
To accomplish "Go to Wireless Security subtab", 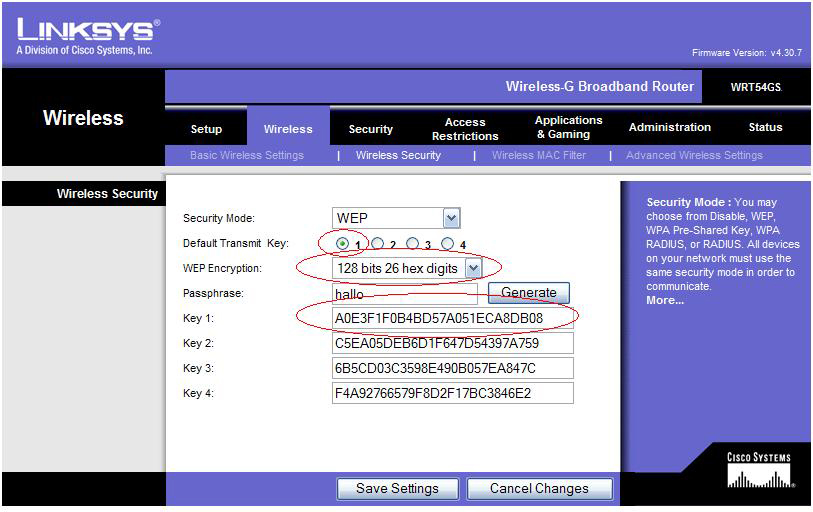I will pyautogui.click(x=398, y=155).
